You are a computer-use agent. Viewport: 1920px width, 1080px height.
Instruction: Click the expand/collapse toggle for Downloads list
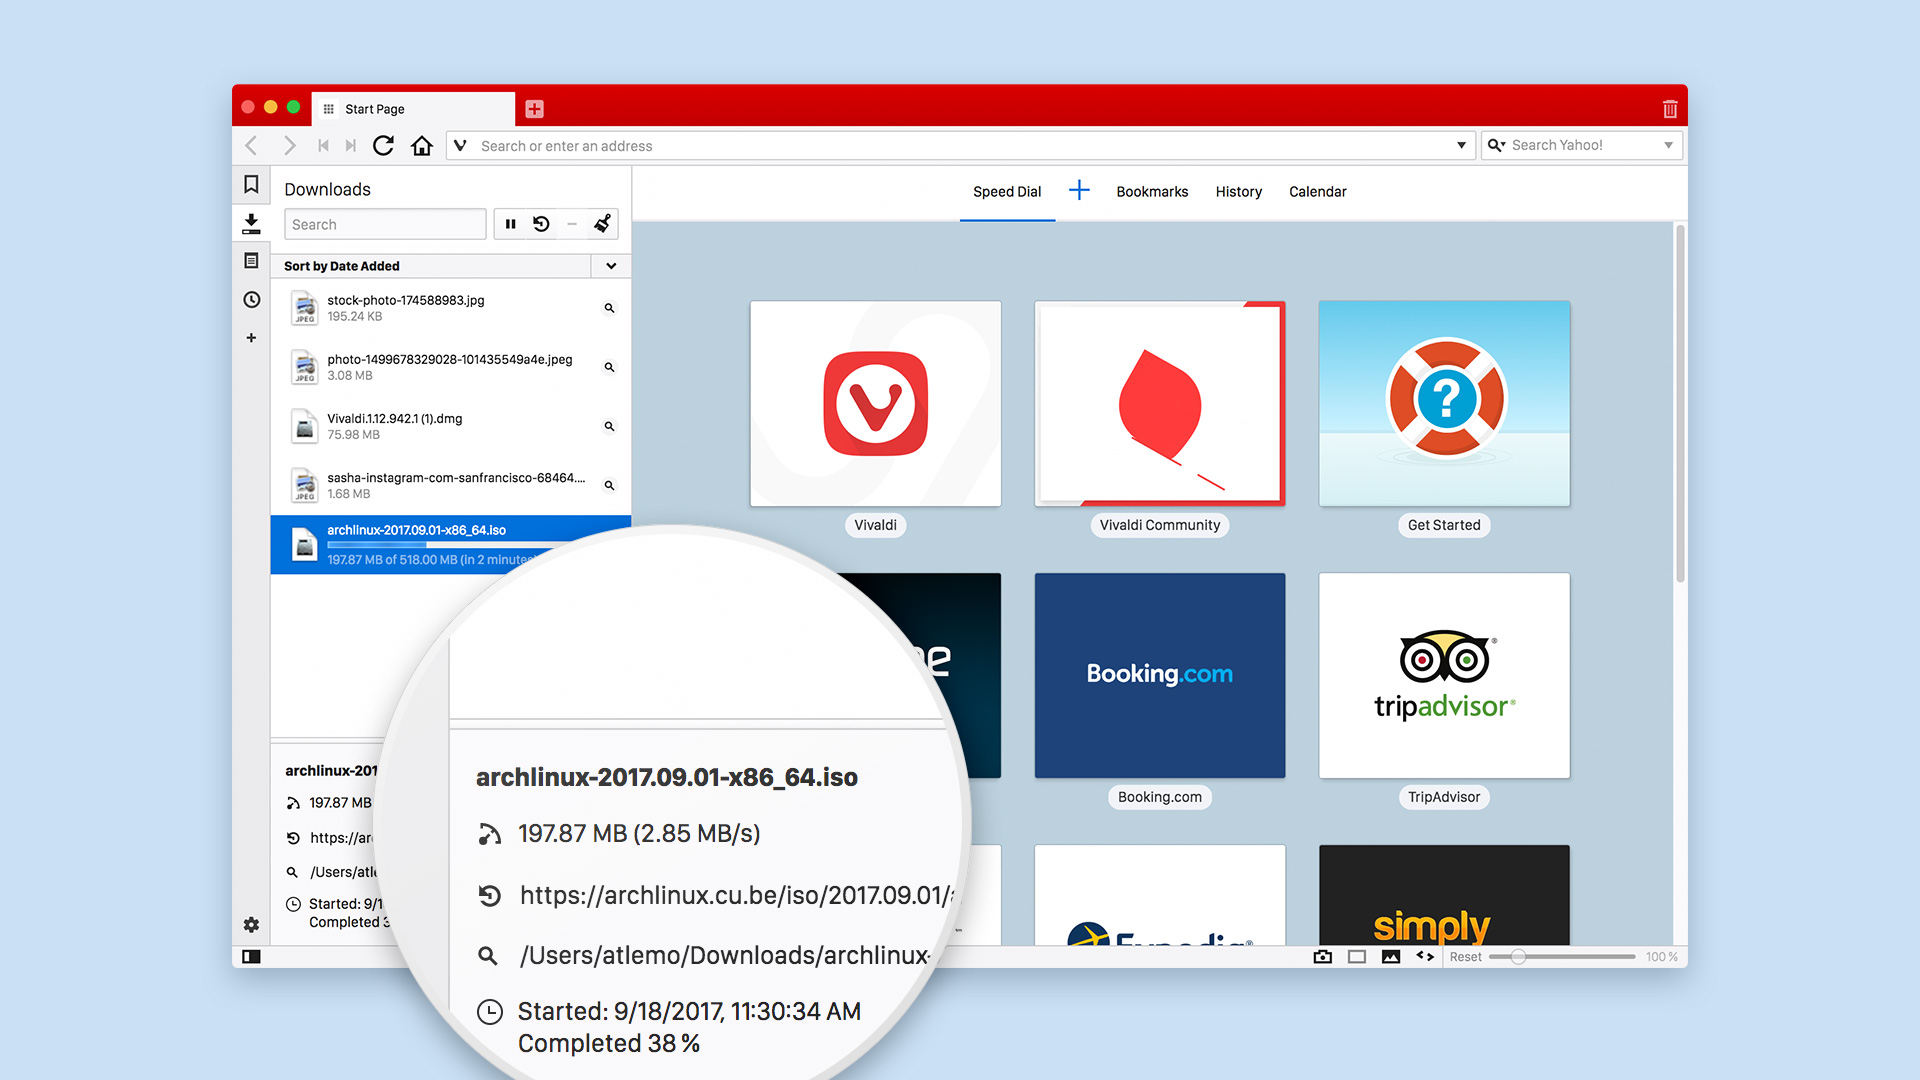tap(609, 265)
